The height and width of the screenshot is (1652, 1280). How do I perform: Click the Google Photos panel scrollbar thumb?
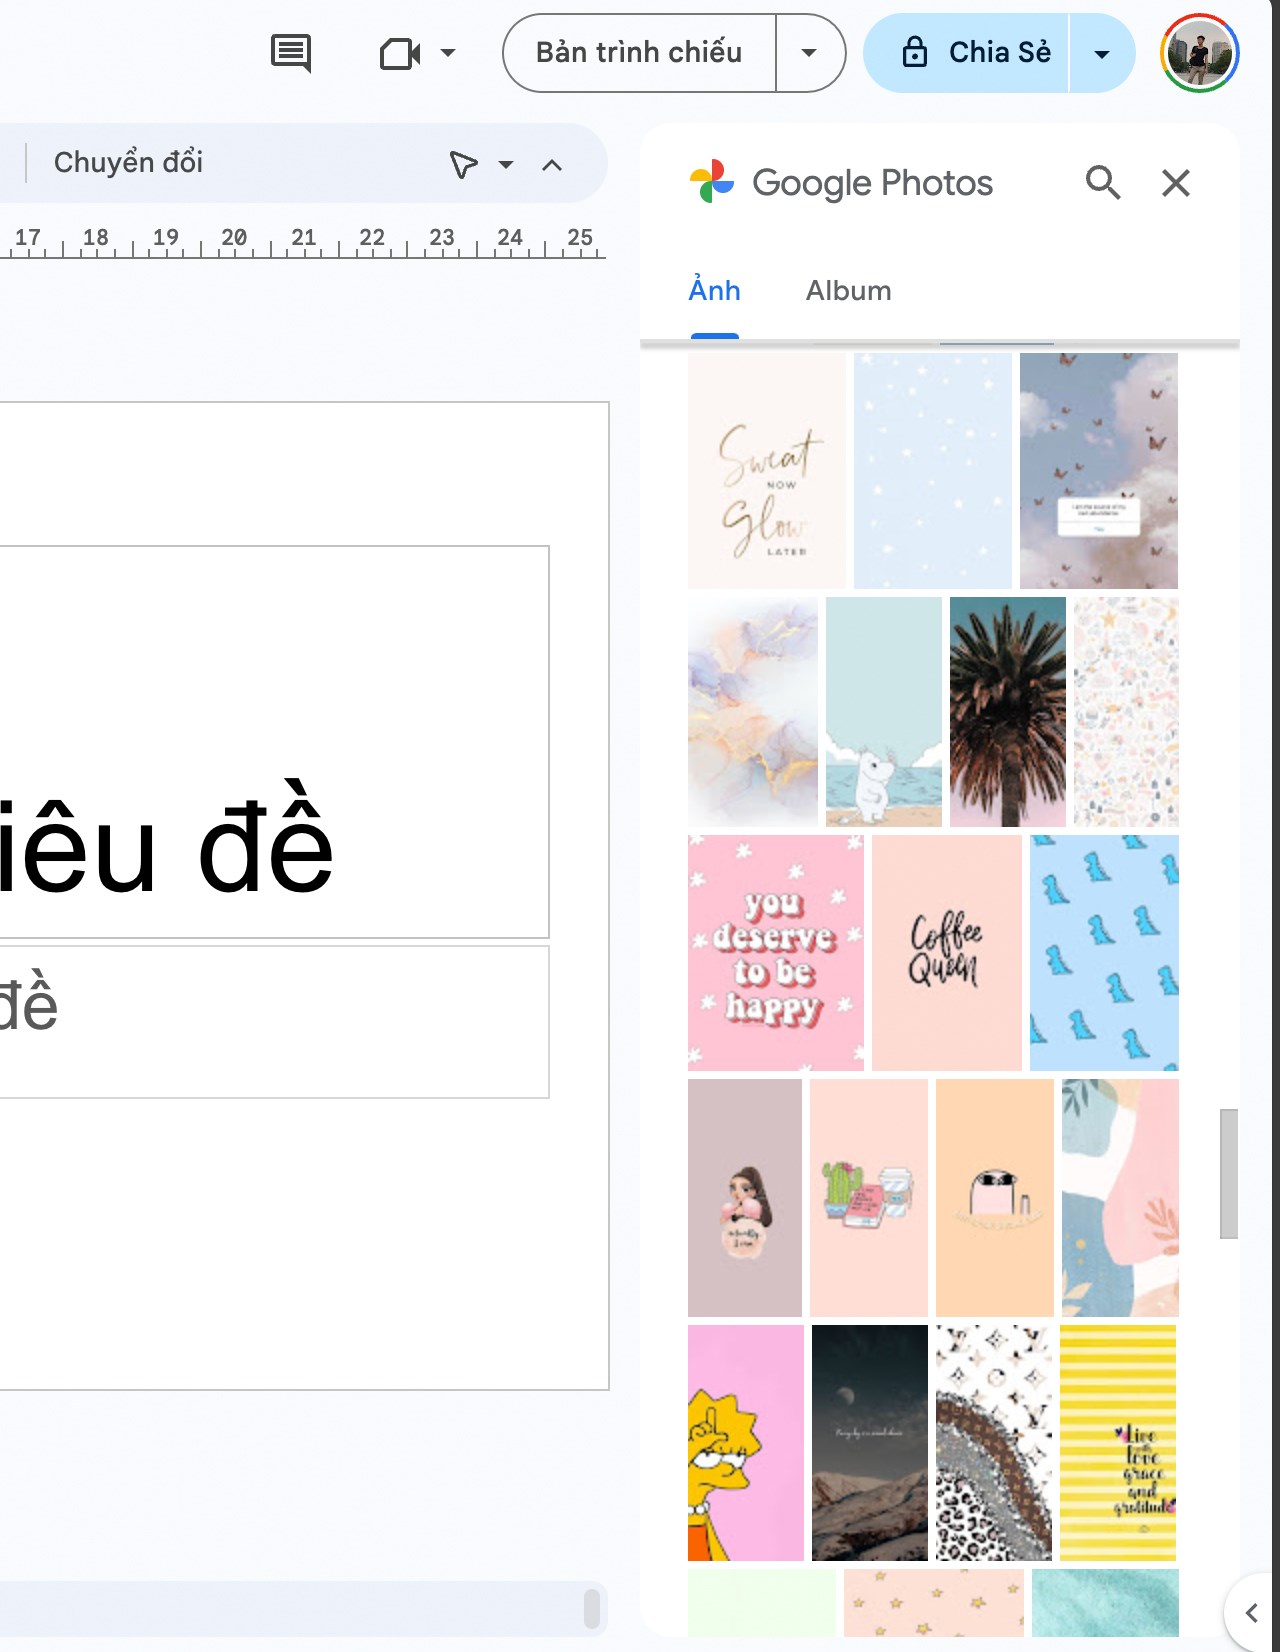tap(1229, 1174)
